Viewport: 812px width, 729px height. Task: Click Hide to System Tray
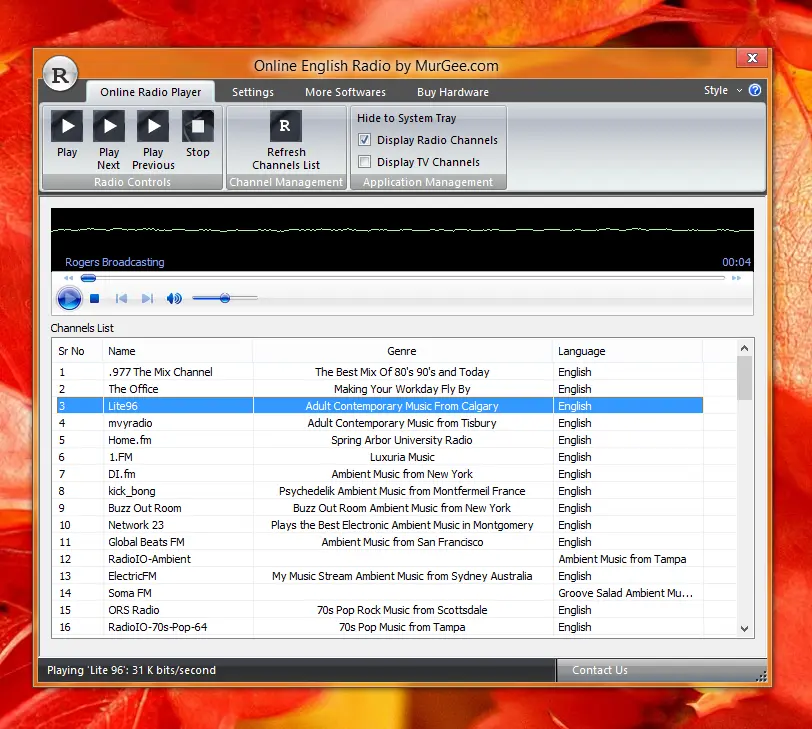[407, 118]
